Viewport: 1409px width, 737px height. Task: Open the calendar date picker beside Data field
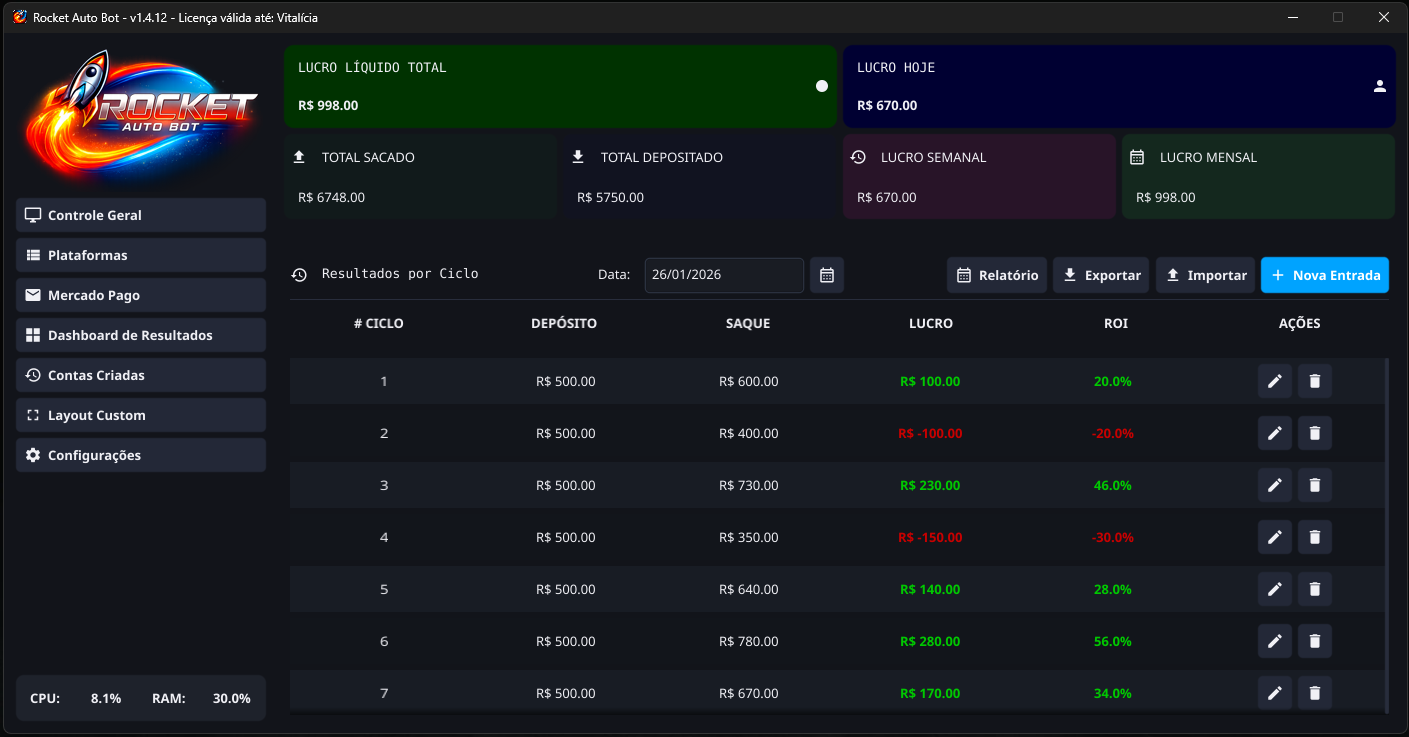tap(826, 275)
